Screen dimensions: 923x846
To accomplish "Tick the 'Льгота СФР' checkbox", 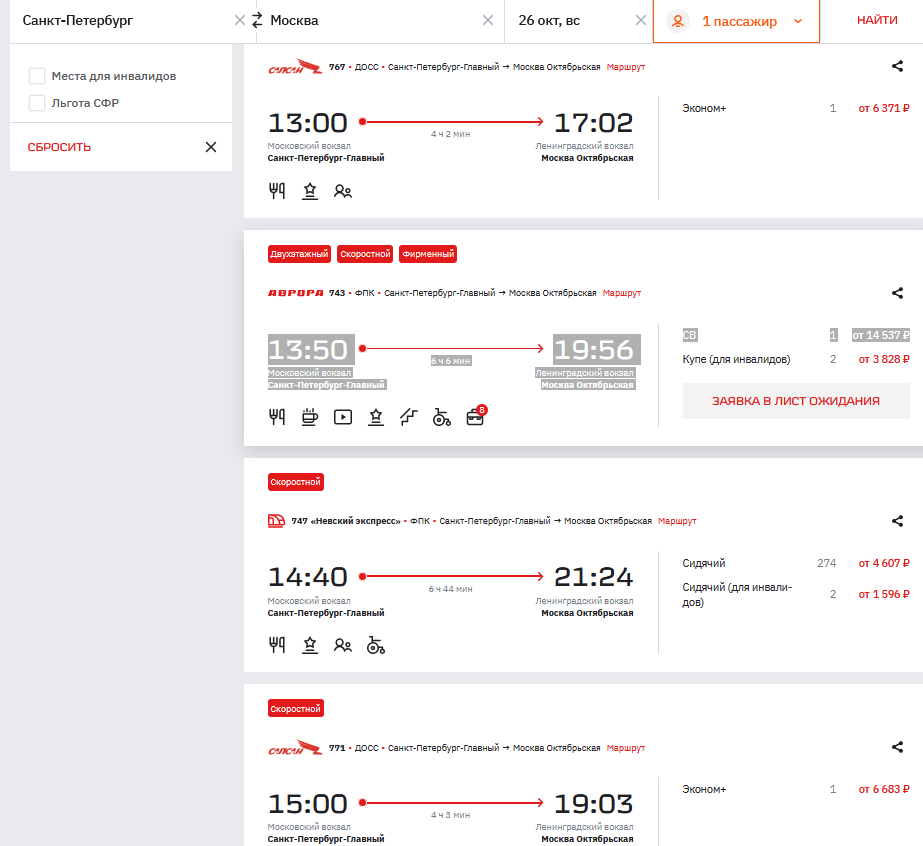I will (37, 102).
